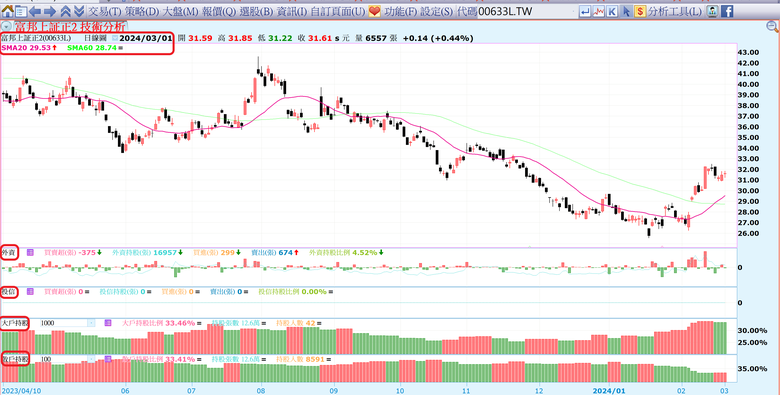780x395 pixels.
Task: Open purple settings icon for 外資 indicator
Action: coord(30,253)
